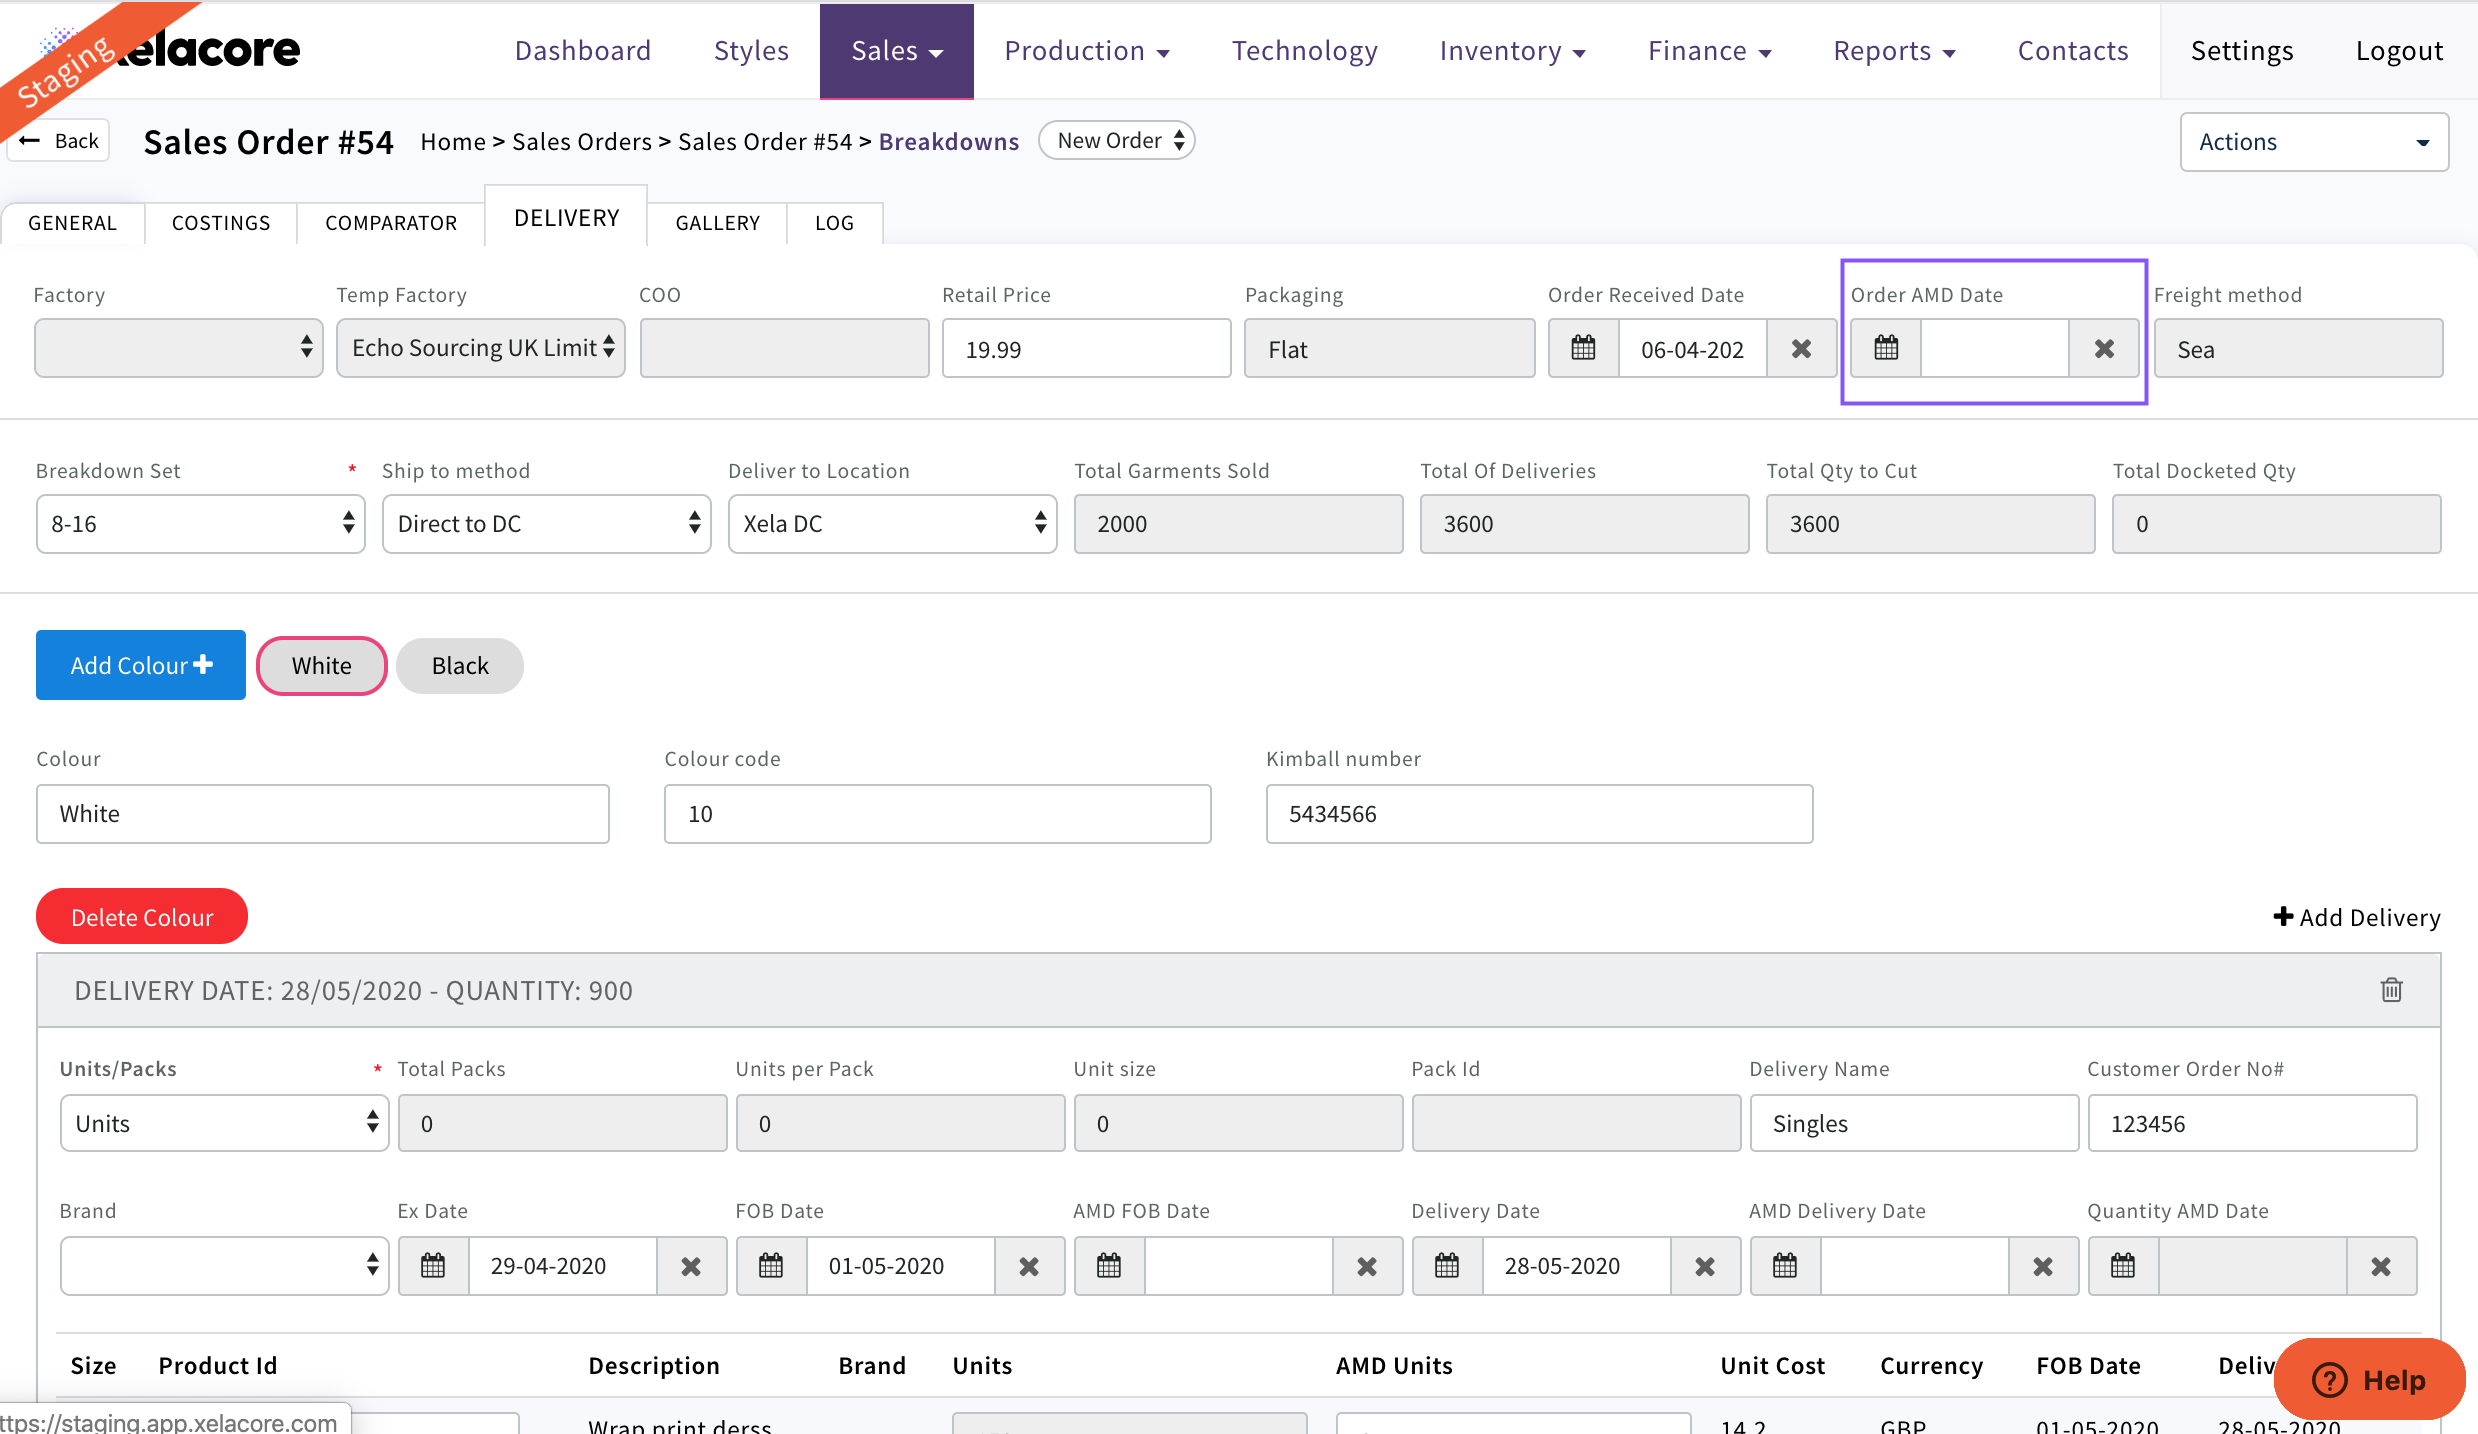Switch to the Black colour pill
Screen dimensions: 2478x1434
pyautogui.click(x=460, y=666)
